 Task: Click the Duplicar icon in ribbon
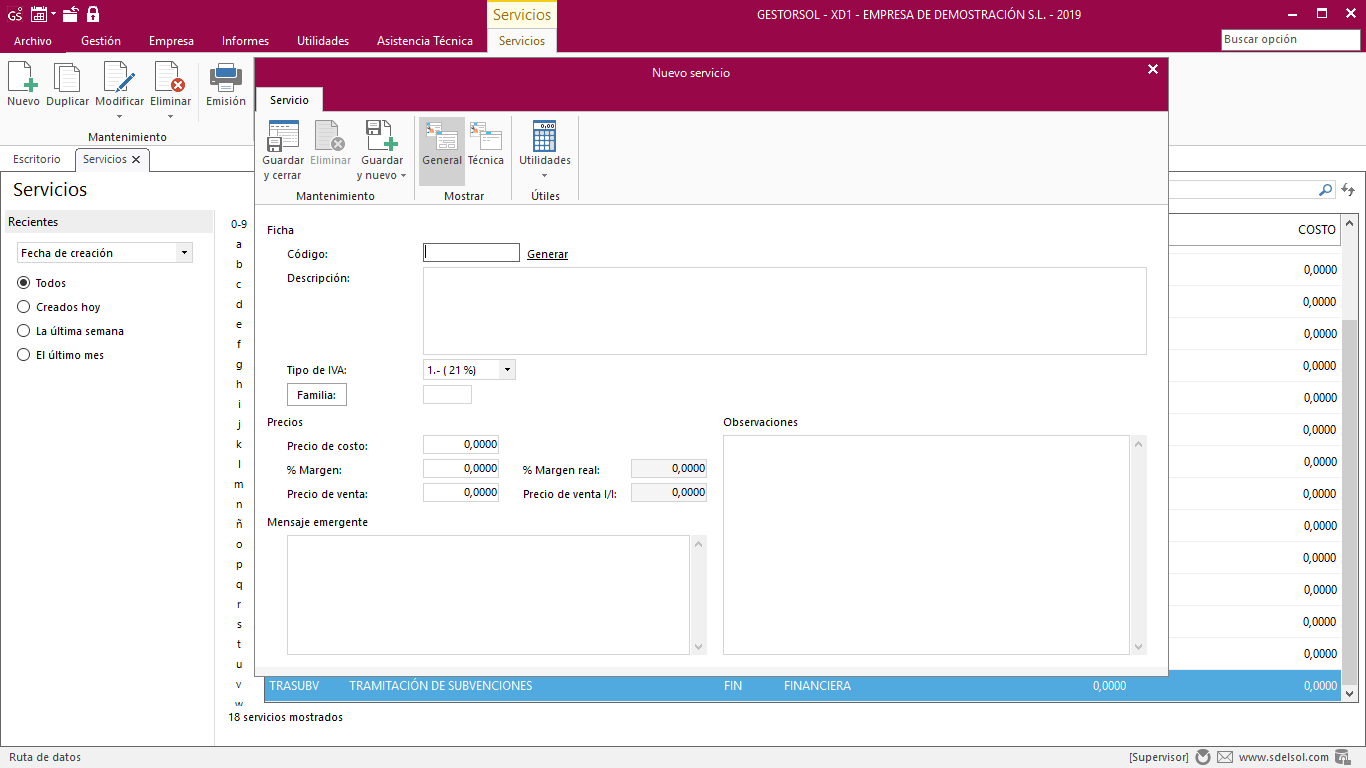pyautogui.click(x=67, y=78)
